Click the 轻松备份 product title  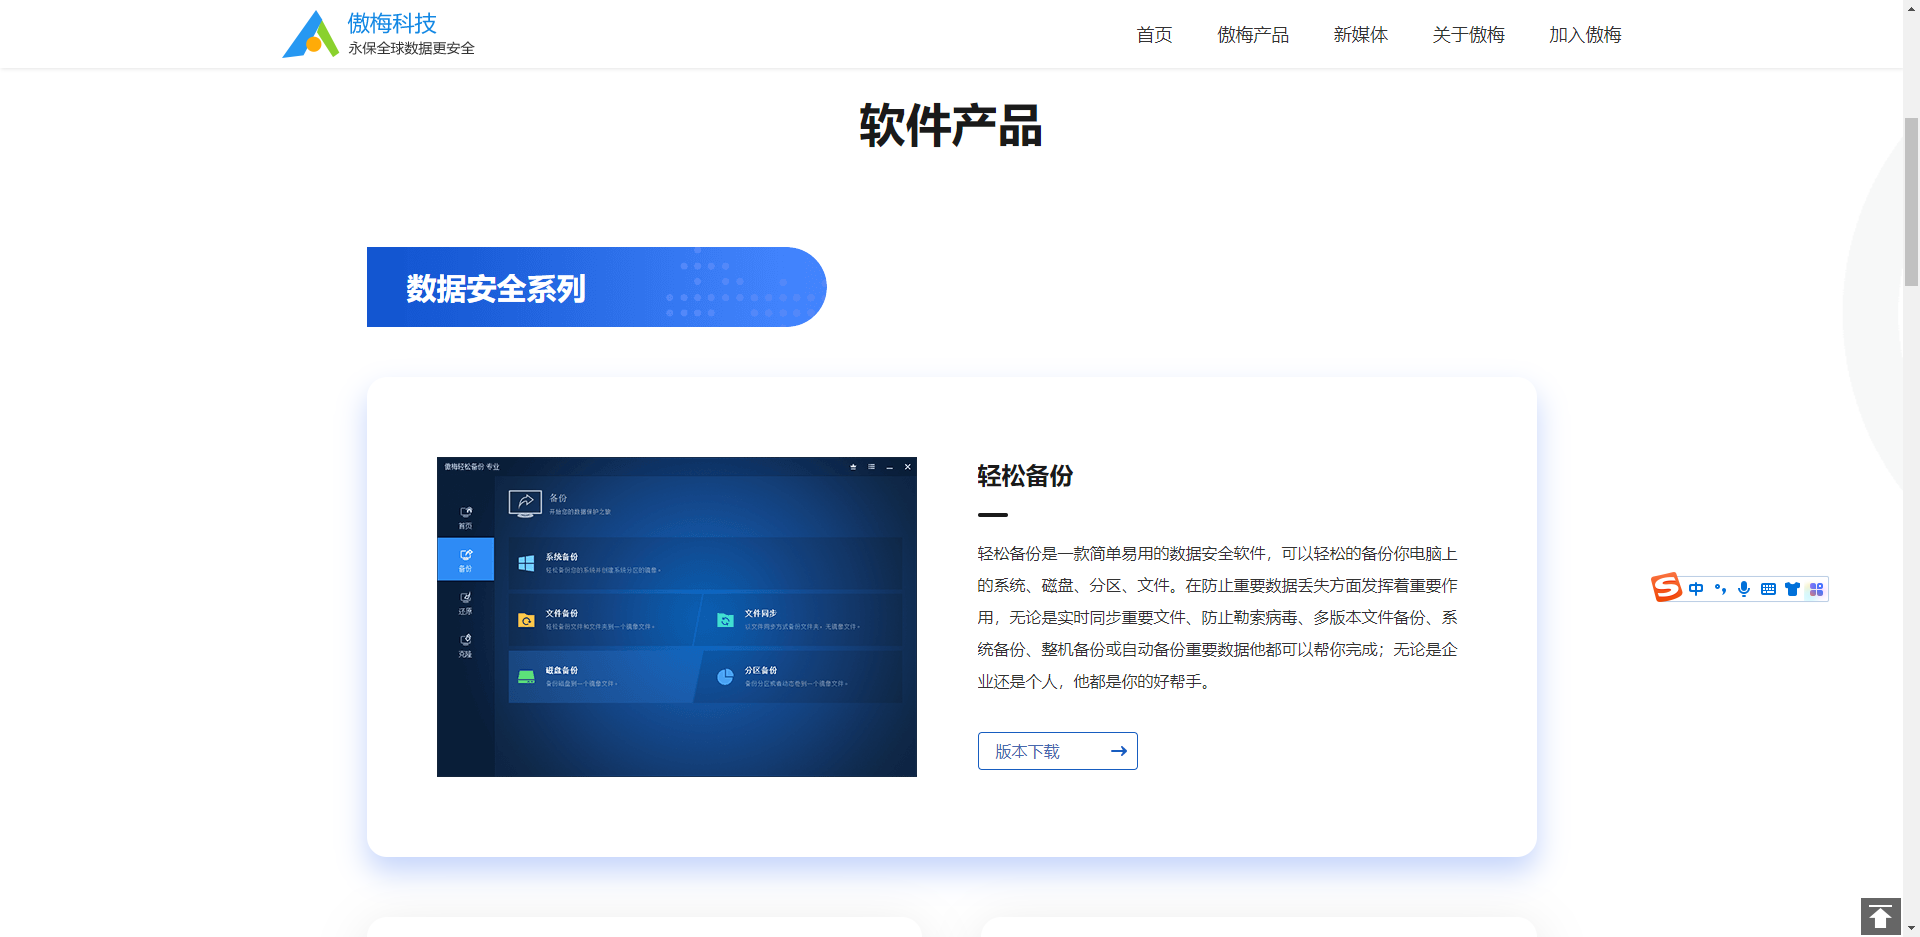pyautogui.click(x=1025, y=476)
